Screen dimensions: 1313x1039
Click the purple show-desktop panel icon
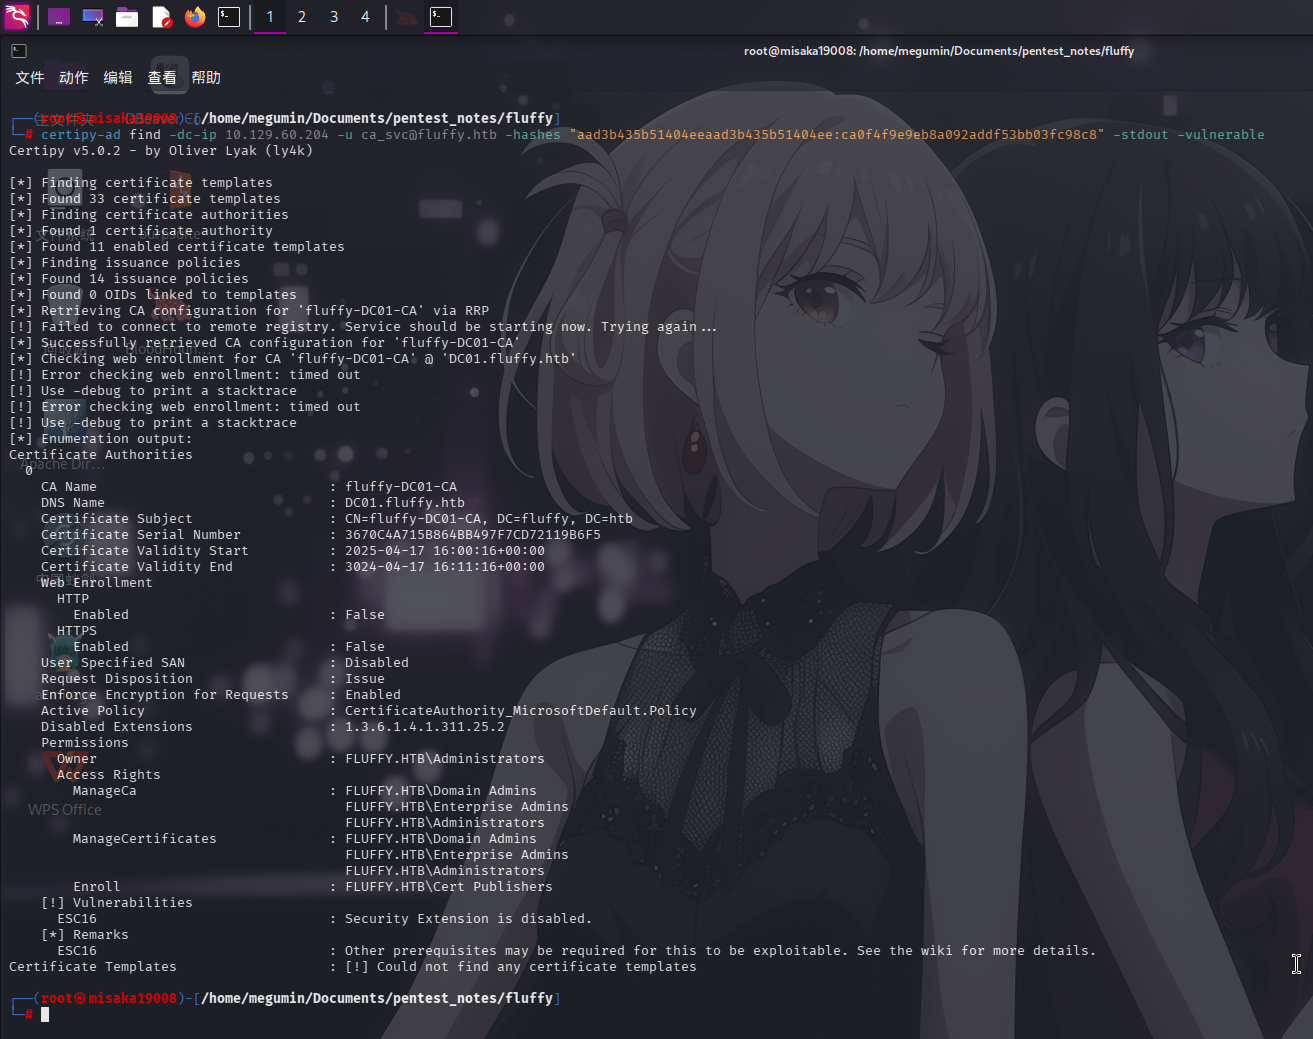(59, 17)
